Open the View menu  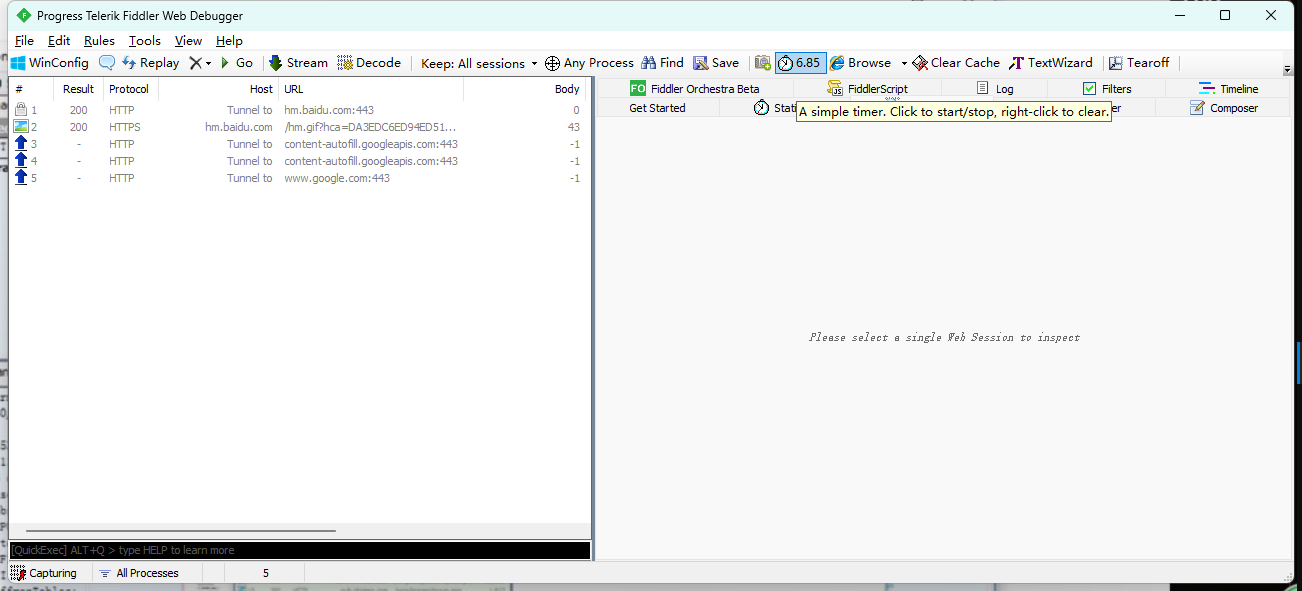[x=188, y=41]
